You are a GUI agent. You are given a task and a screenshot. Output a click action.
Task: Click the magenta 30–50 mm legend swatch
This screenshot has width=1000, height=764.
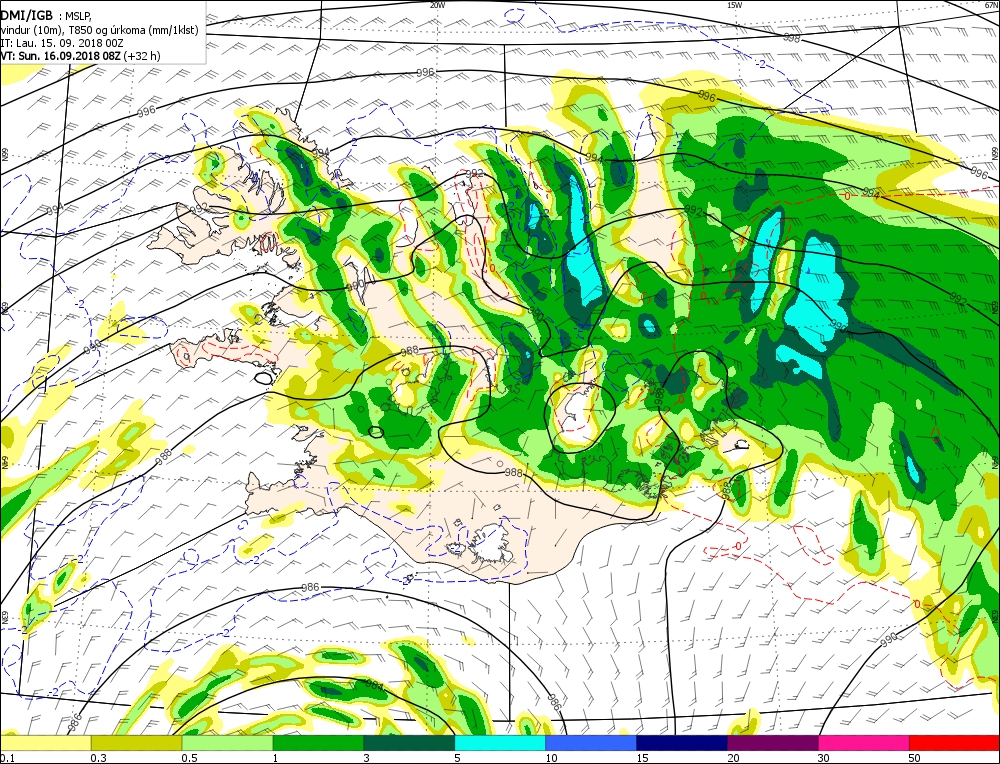click(x=864, y=743)
